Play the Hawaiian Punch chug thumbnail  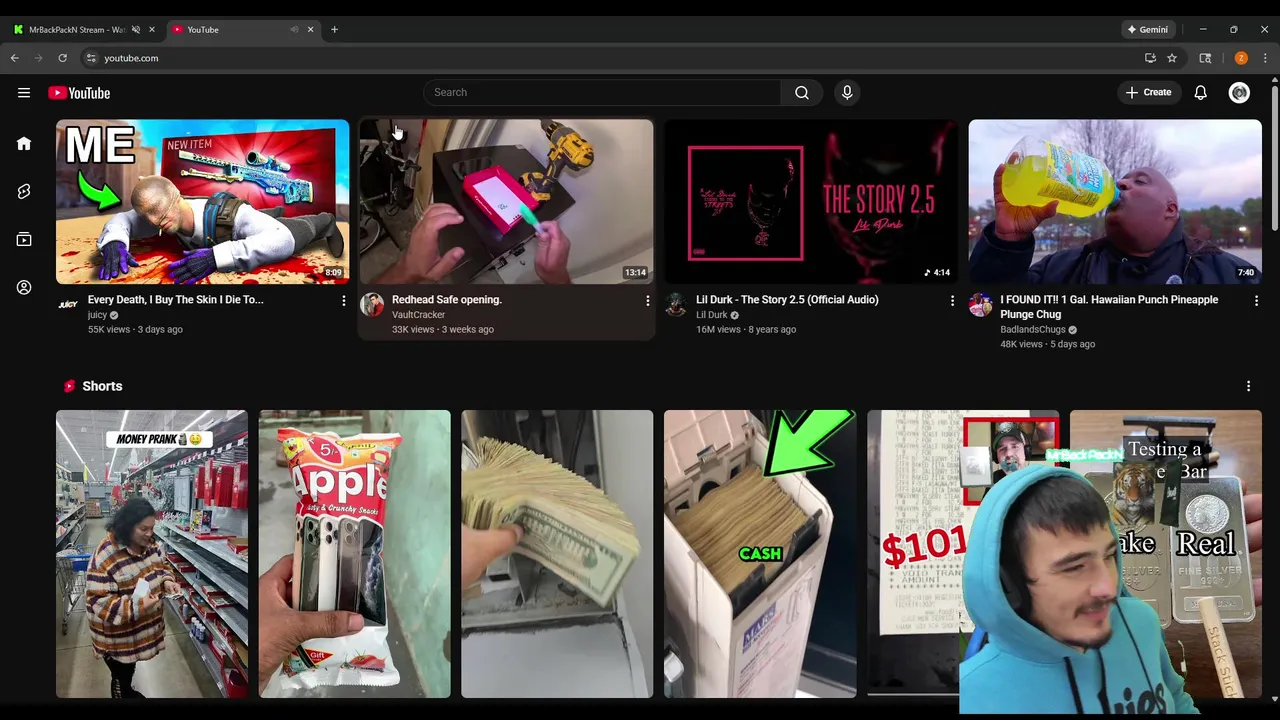click(x=1115, y=202)
